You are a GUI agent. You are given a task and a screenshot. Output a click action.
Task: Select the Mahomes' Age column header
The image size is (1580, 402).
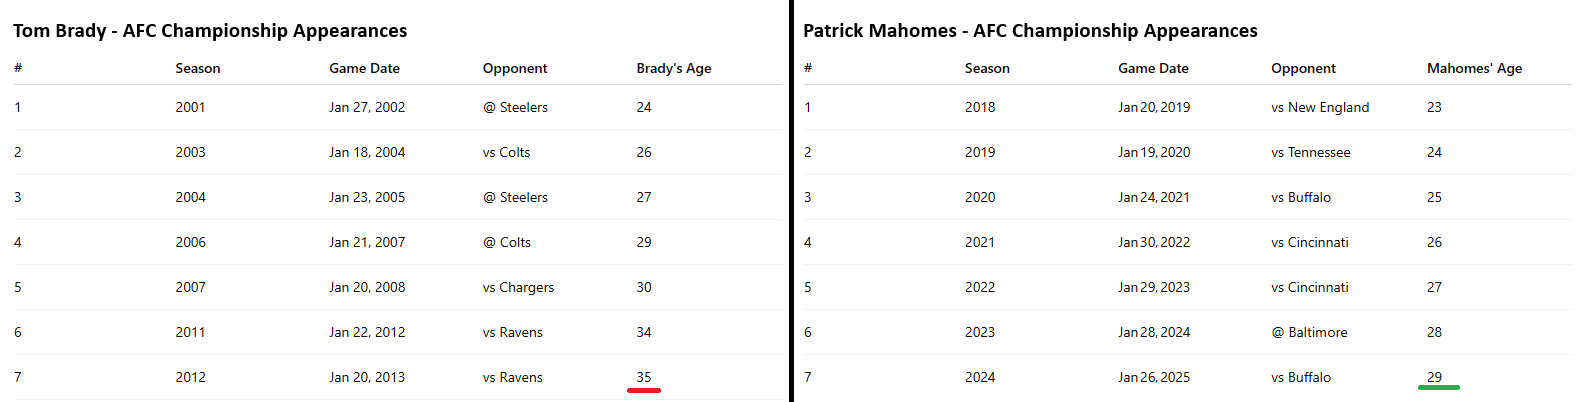(x=1474, y=68)
